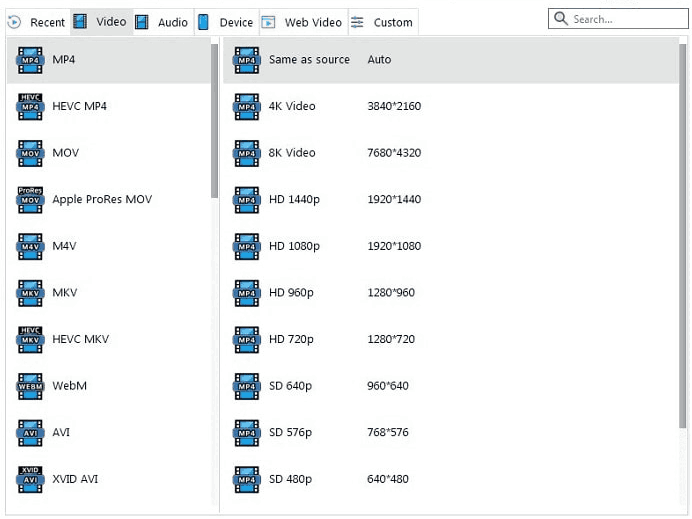Click the MP4 format icon in format list
The width and height of the screenshot is (692, 519).
click(x=30, y=60)
